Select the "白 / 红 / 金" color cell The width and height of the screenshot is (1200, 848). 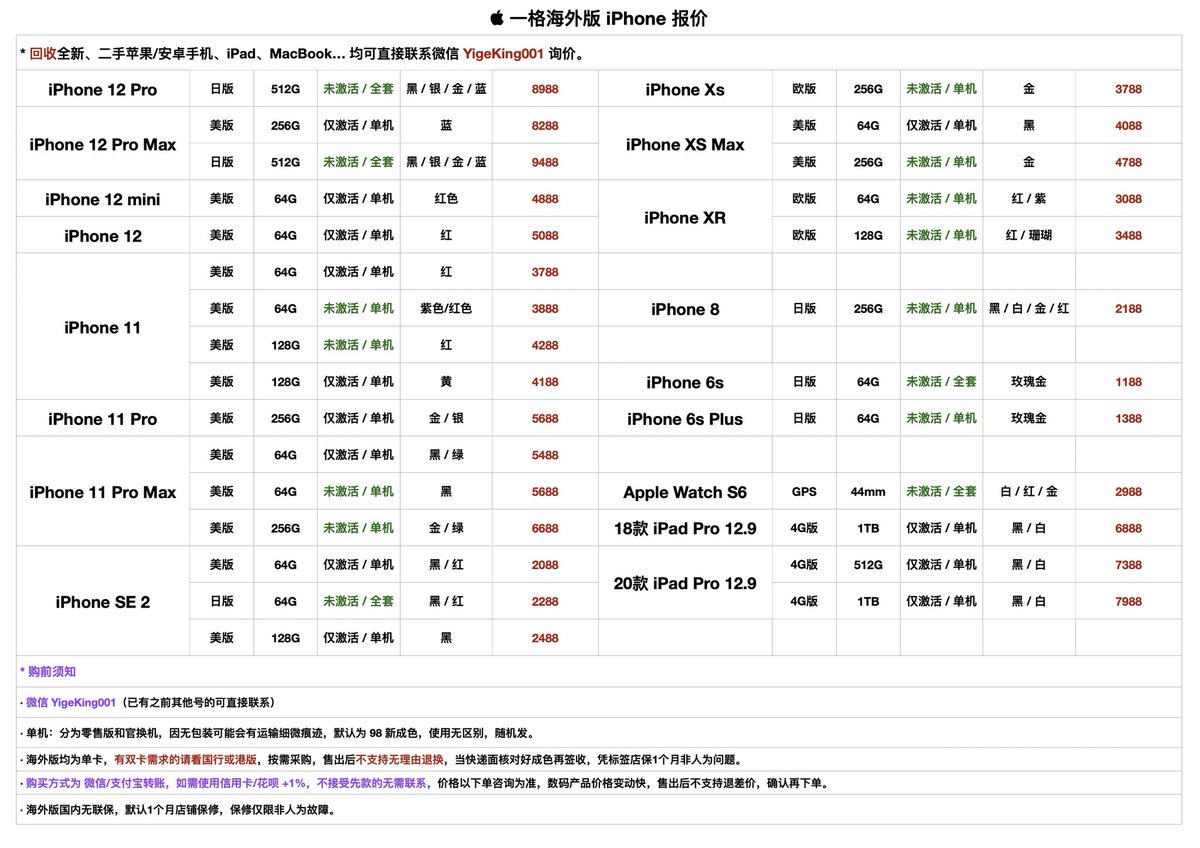point(1029,492)
